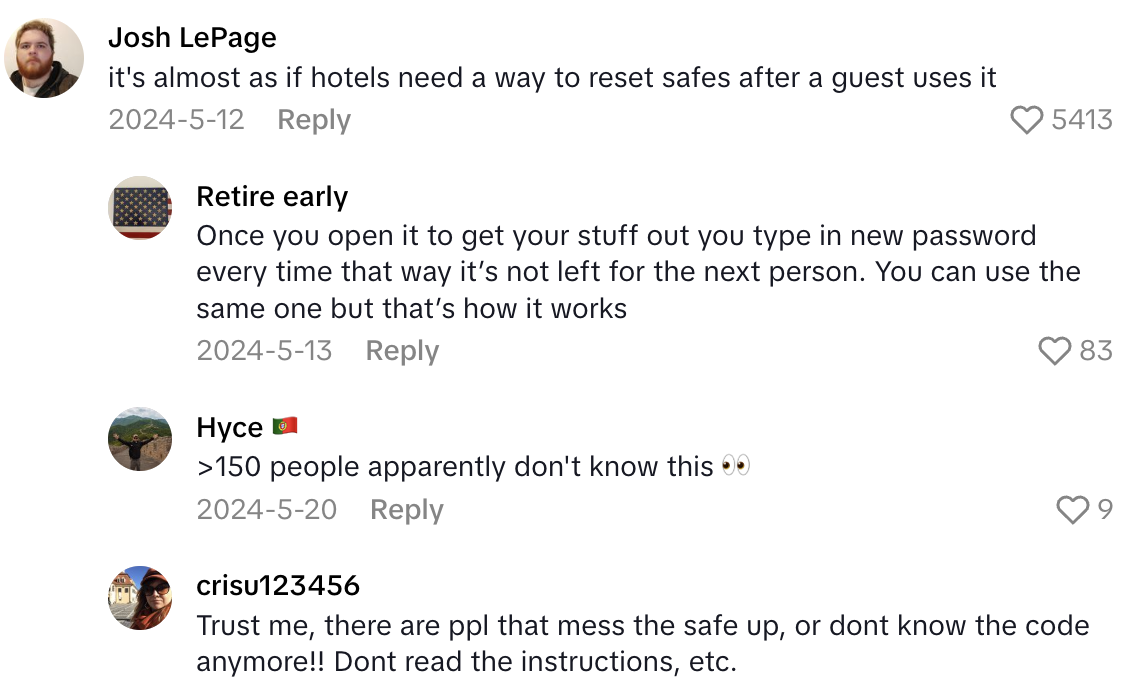Screen dimensions: 1146x688
Task: Click the American flag avatar of Retire early
Action: point(140,208)
